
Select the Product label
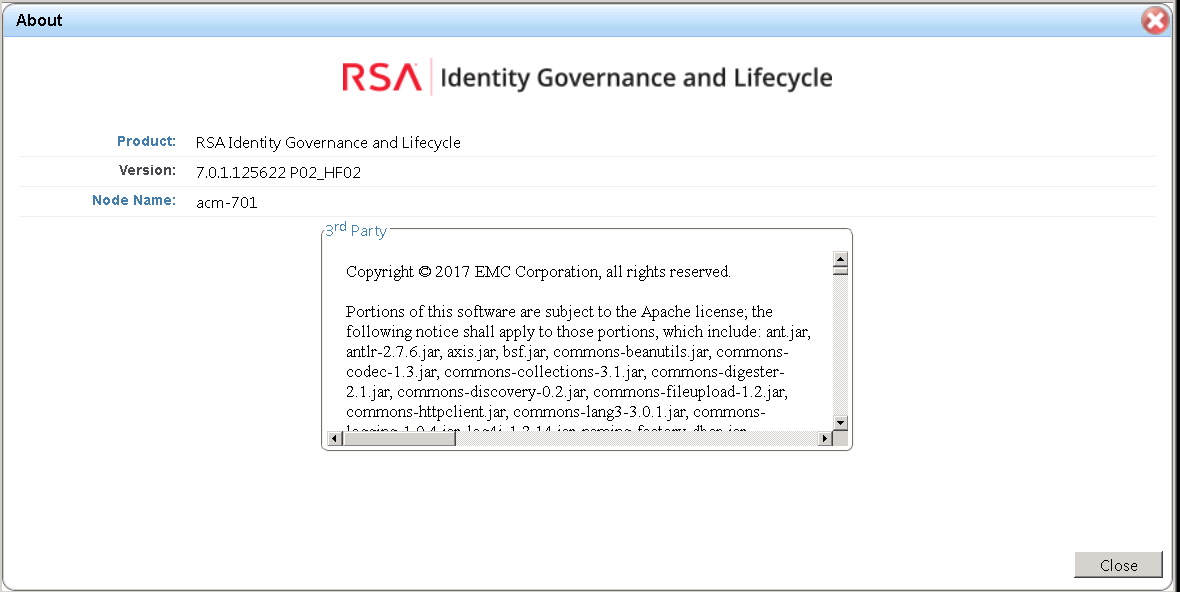146,141
